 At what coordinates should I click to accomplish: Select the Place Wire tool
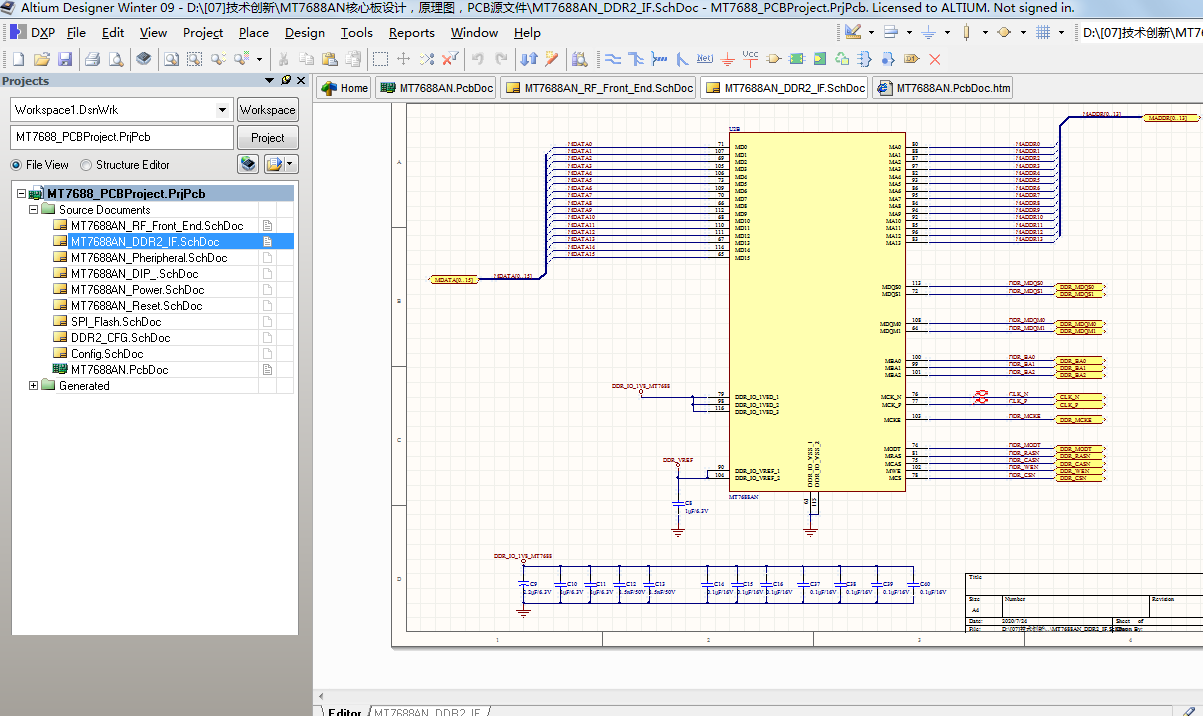(612, 59)
